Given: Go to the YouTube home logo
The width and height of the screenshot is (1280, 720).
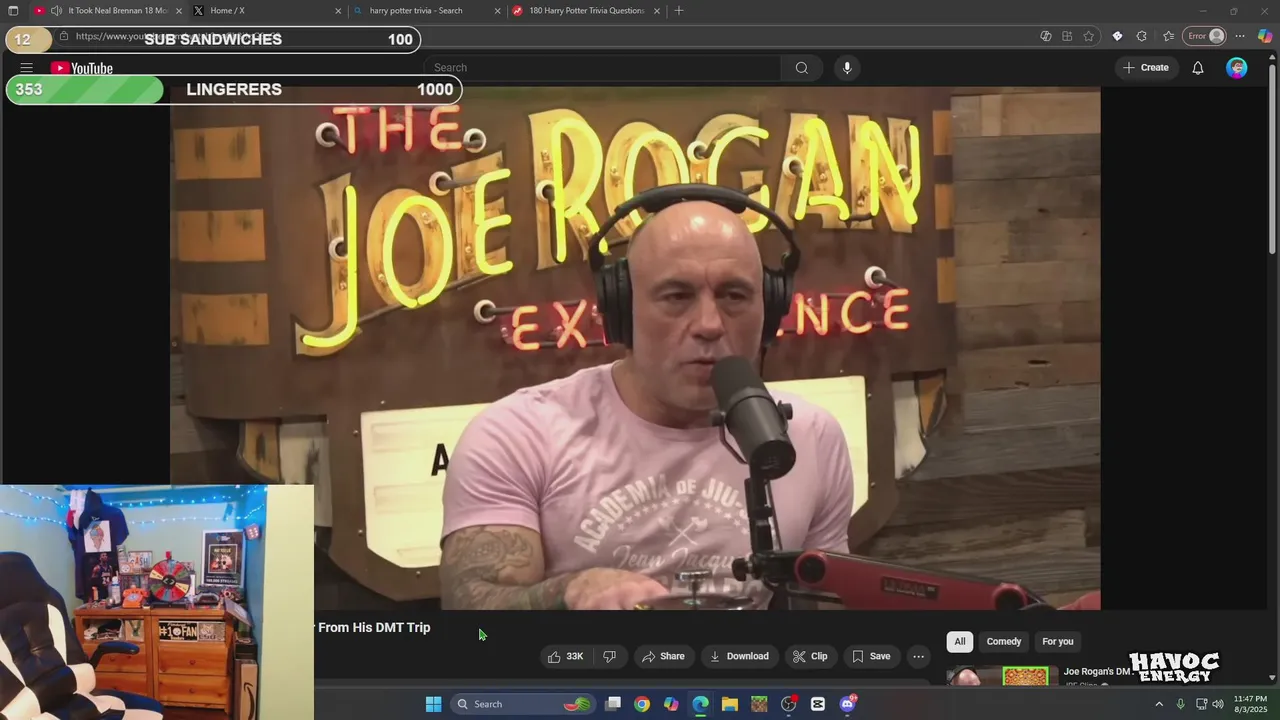Looking at the screenshot, I should pos(82,68).
